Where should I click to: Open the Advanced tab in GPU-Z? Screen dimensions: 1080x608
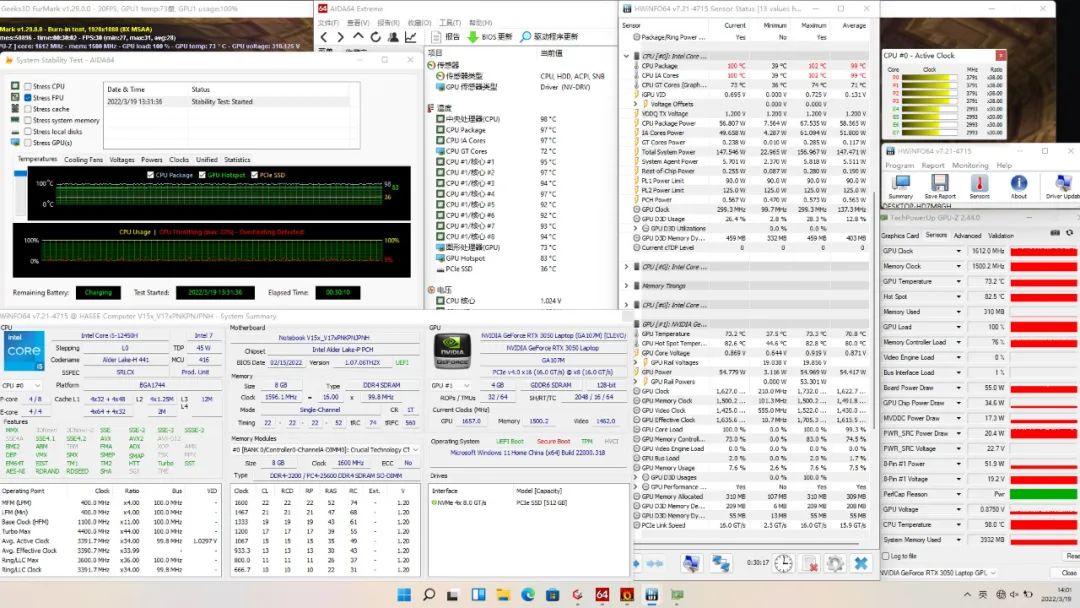[x=967, y=236]
